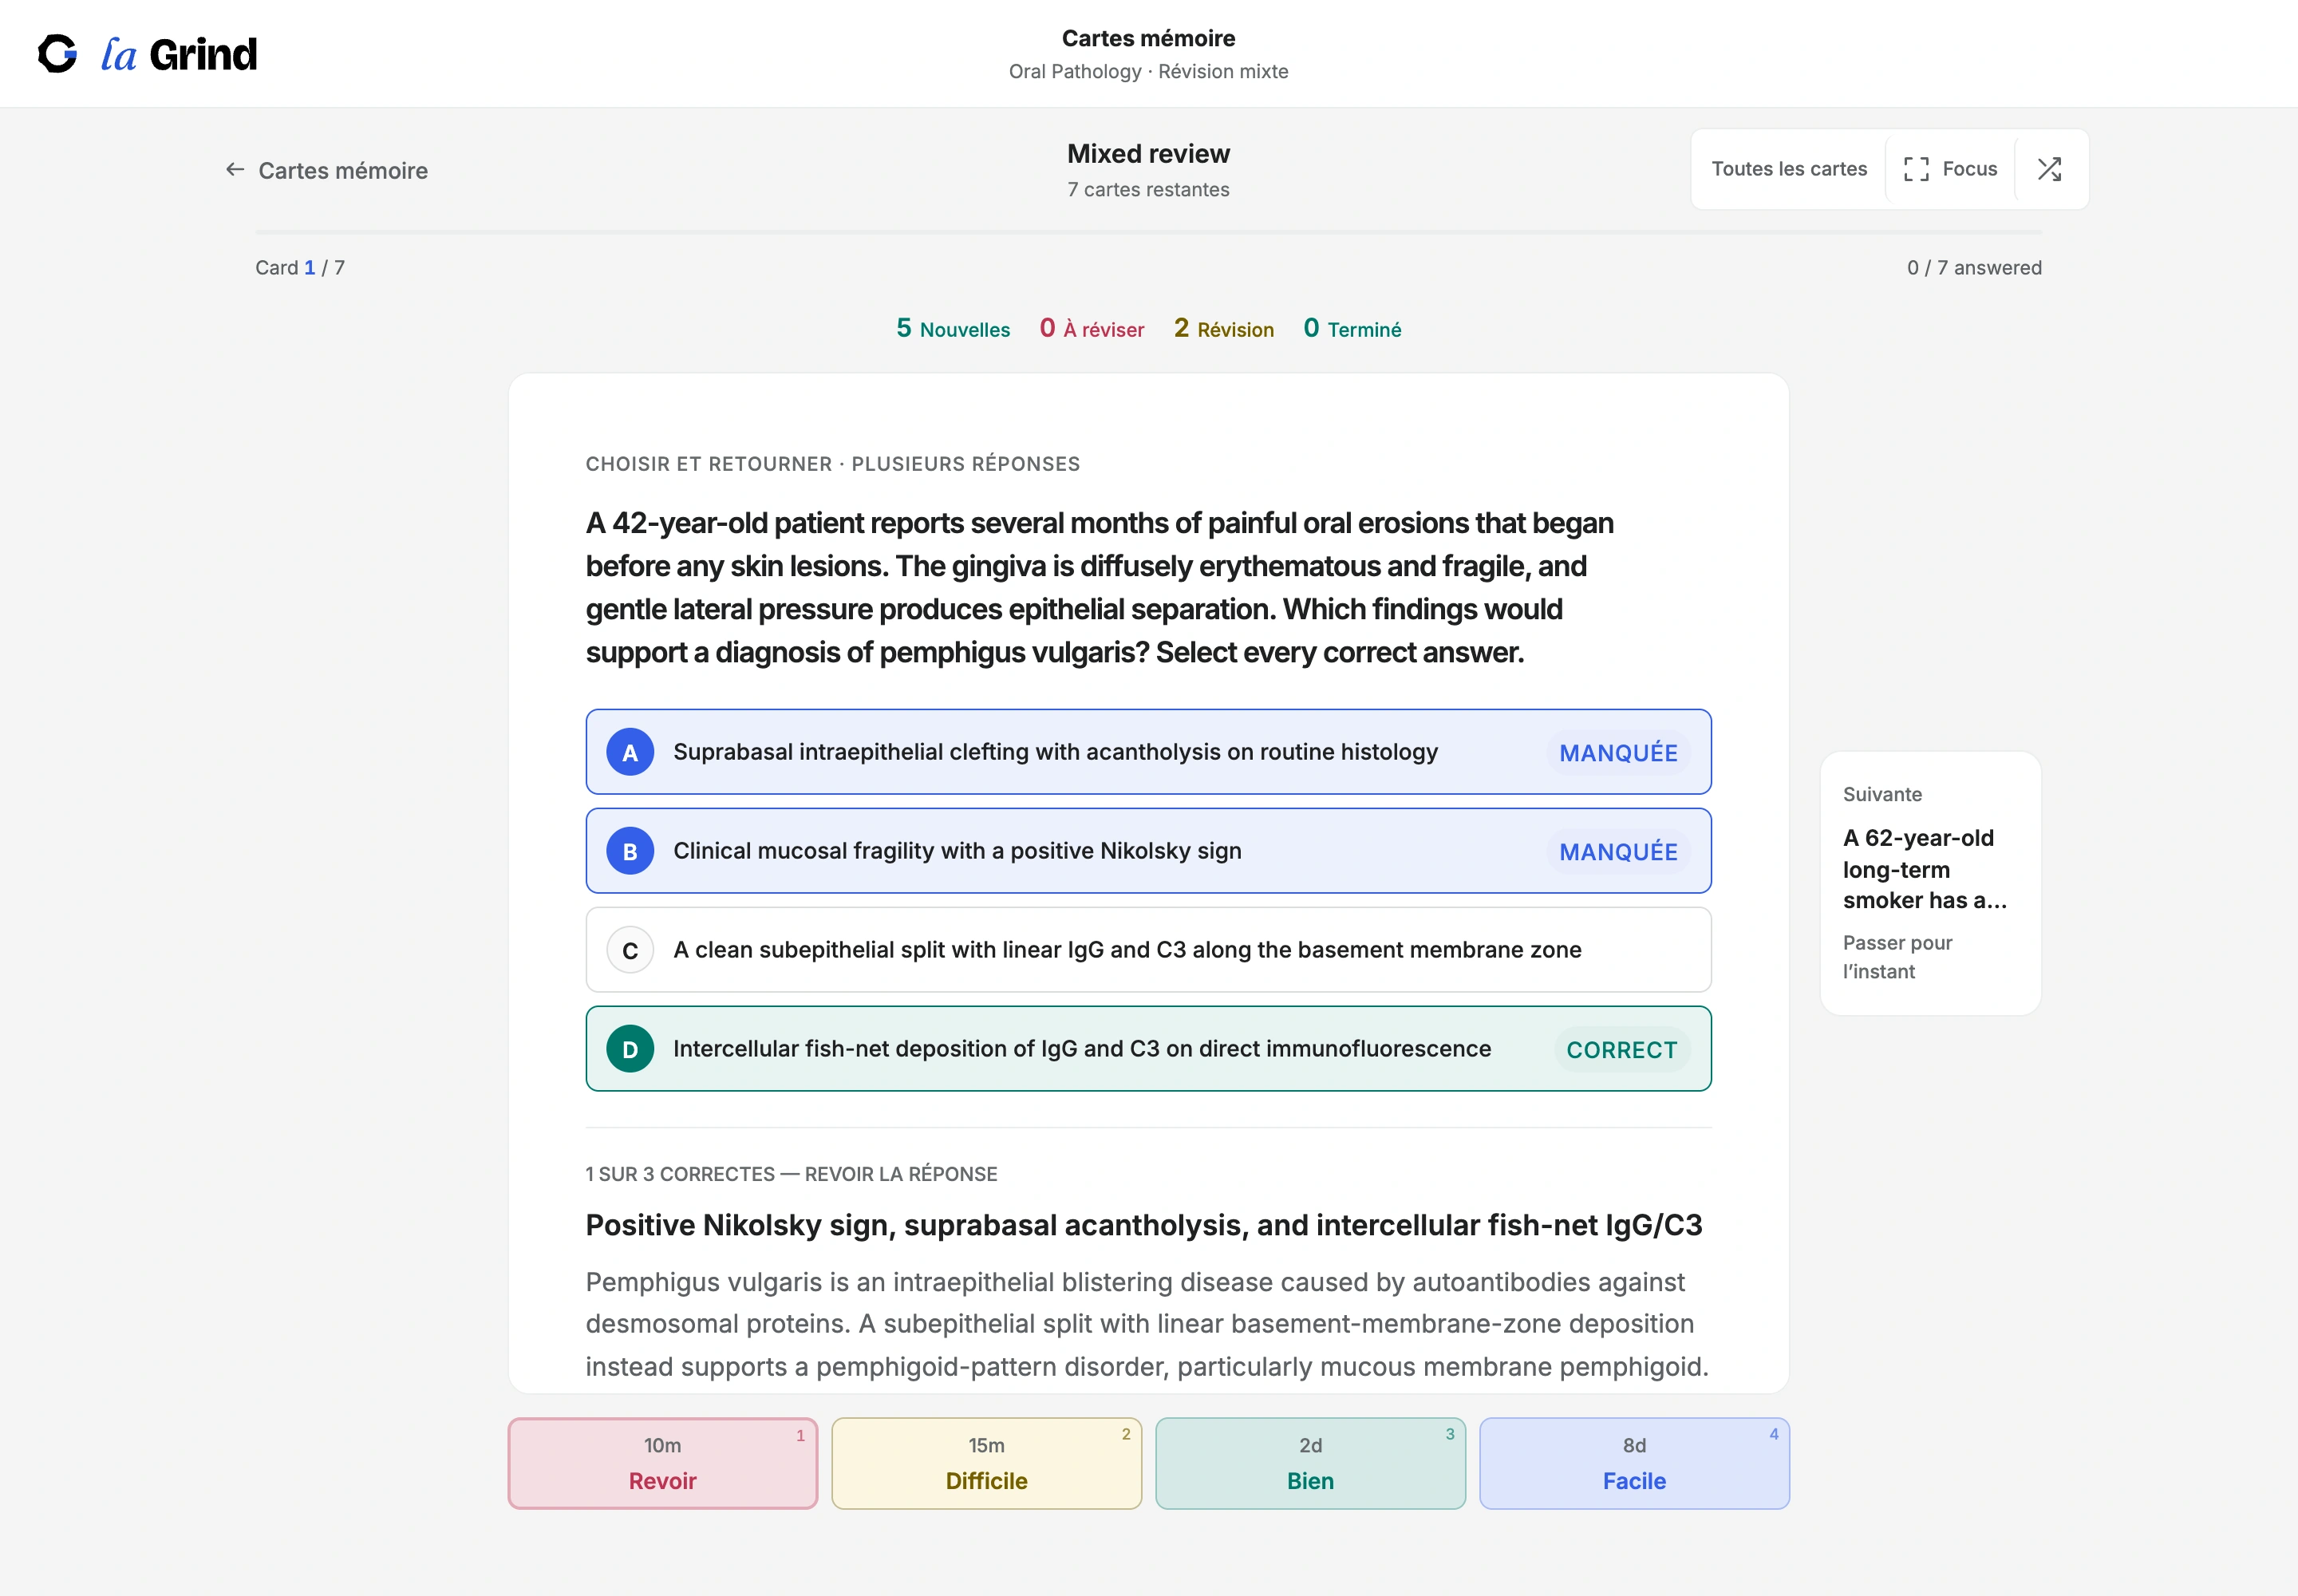Click the Mixed review title
The width and height of the screenshot is (2298, 1596).
click(x=1148, y=154)
